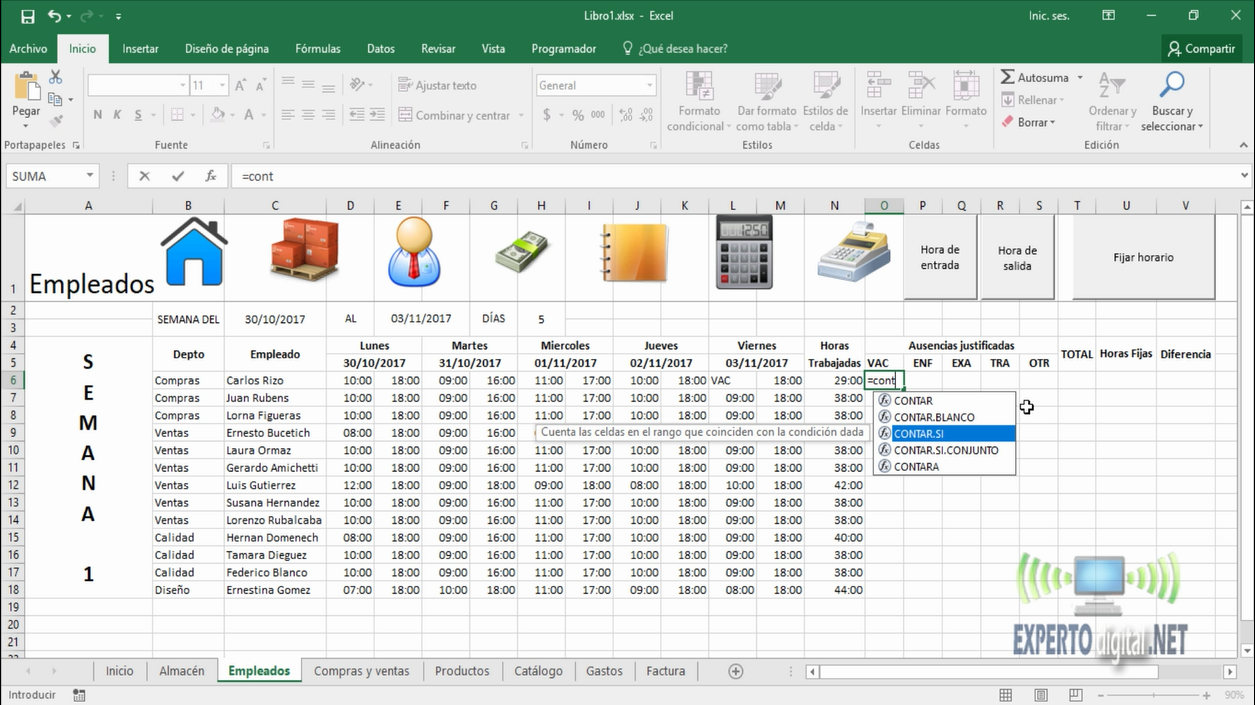Toggle Ajustar texto wrapping
Image resolution: width=1255 pixels, height=705 pixels.
[437, 85]
